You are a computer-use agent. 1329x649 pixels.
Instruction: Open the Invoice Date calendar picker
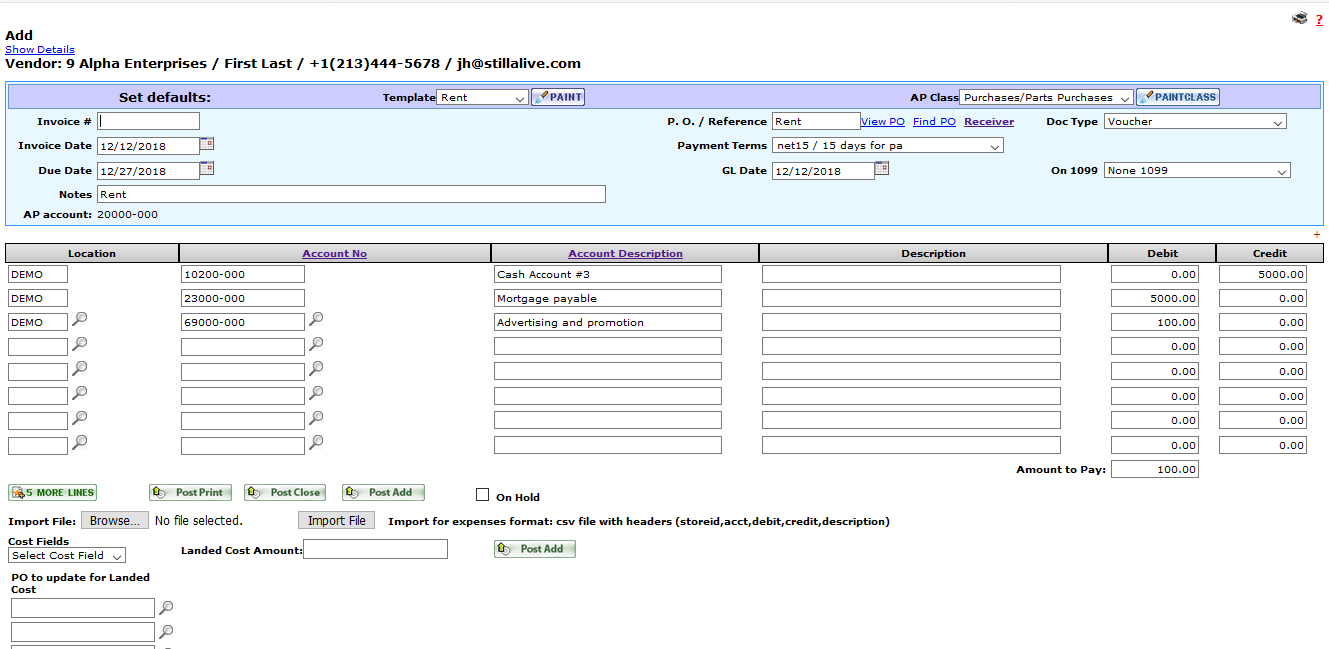[207, 144]
